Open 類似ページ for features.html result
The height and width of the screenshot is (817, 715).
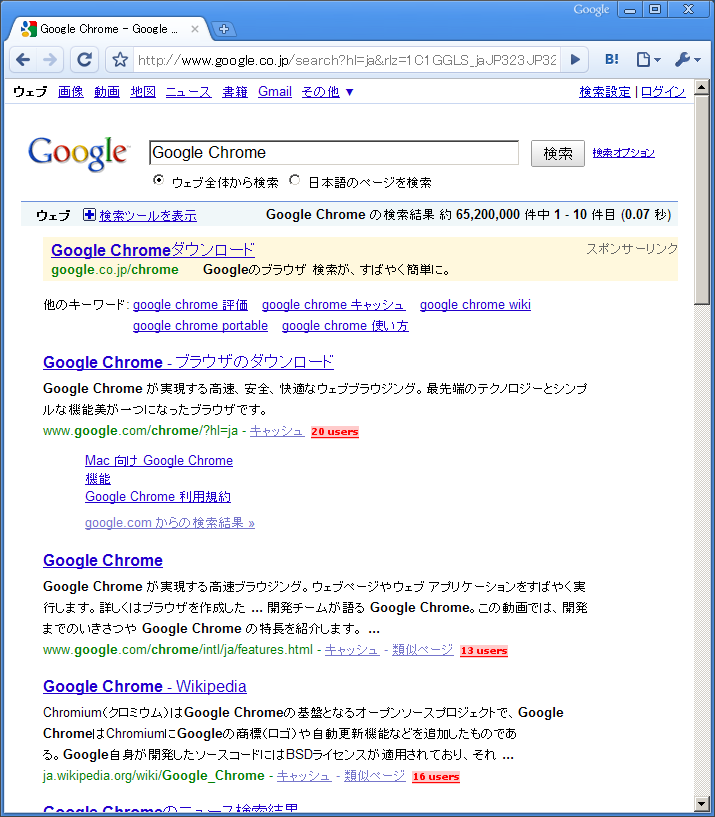point(423,650)
